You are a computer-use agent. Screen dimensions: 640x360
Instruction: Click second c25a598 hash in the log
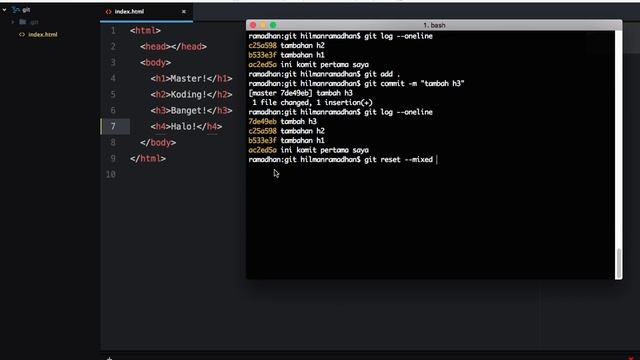click(x=262, y=131)
